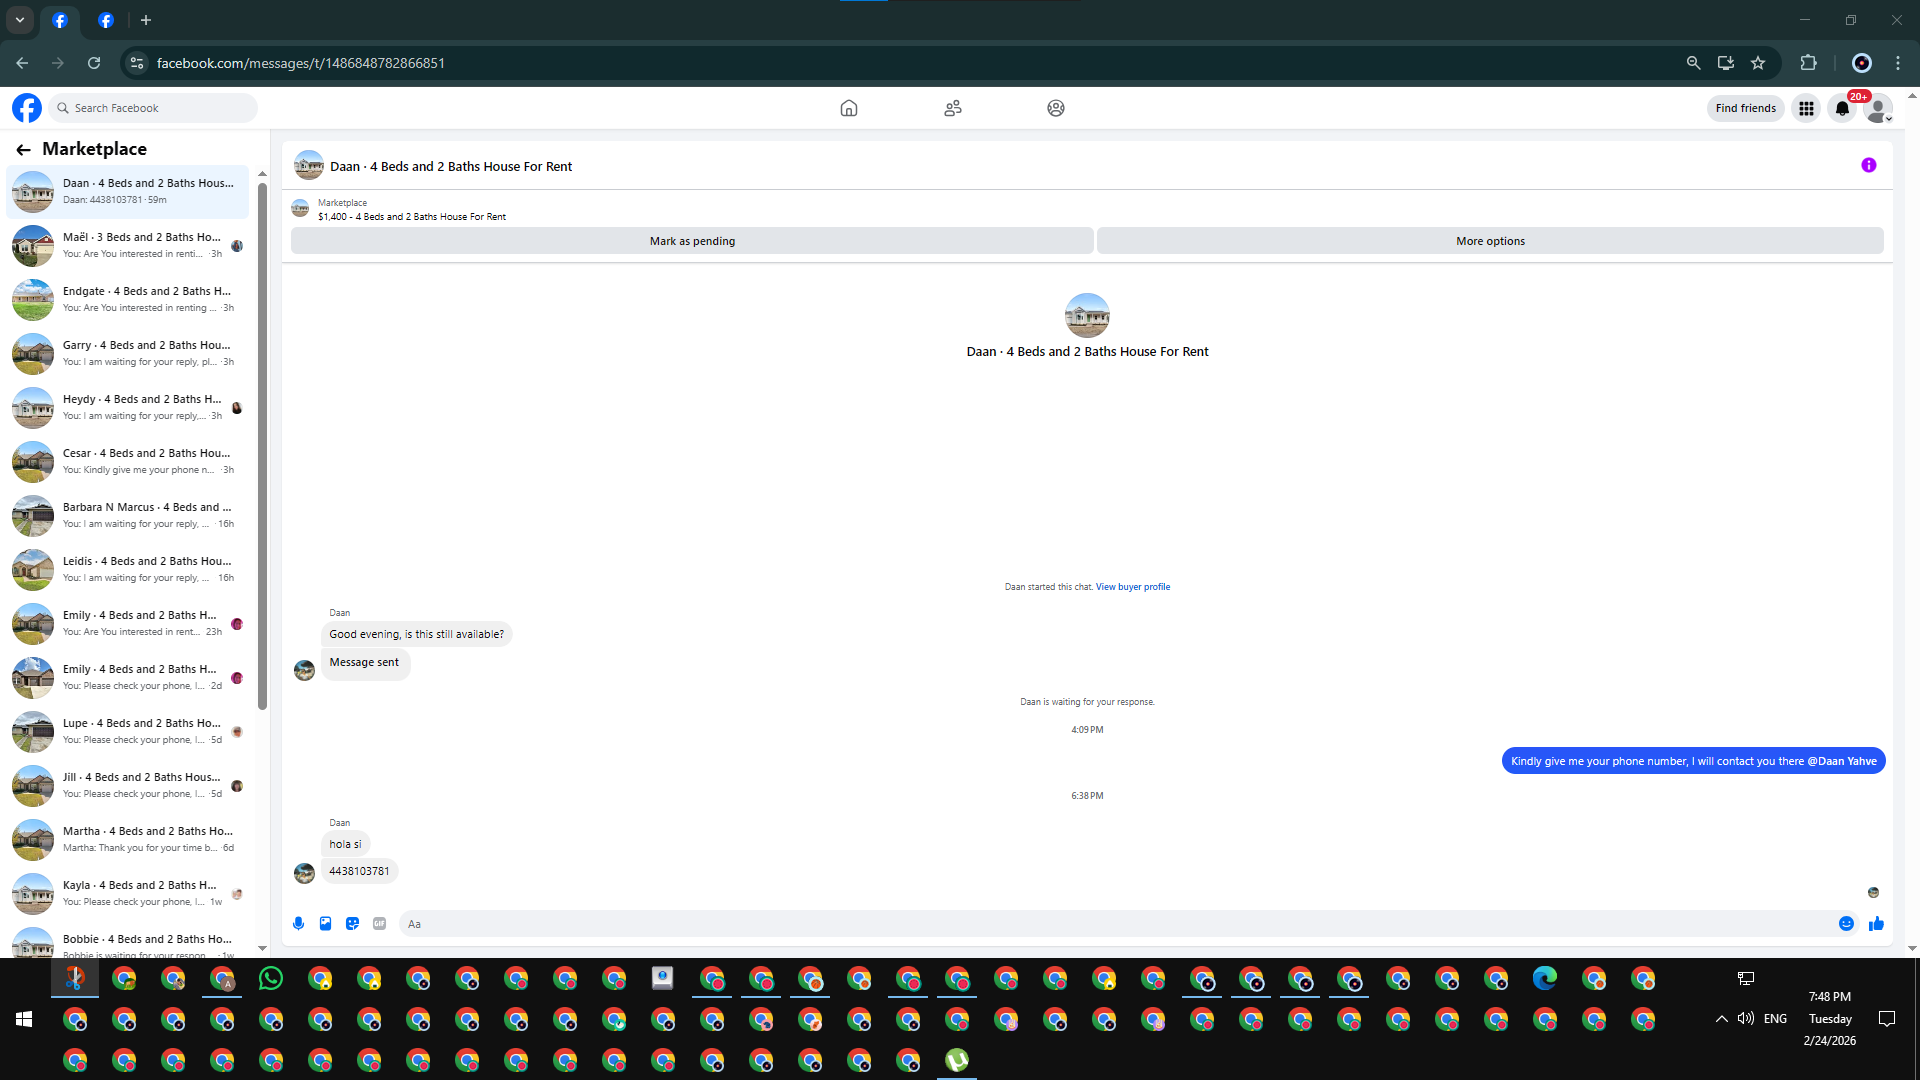Open the emoji picker in message box
The height and width of the screenshot is (1080, 1920).
pos(1846,924)
